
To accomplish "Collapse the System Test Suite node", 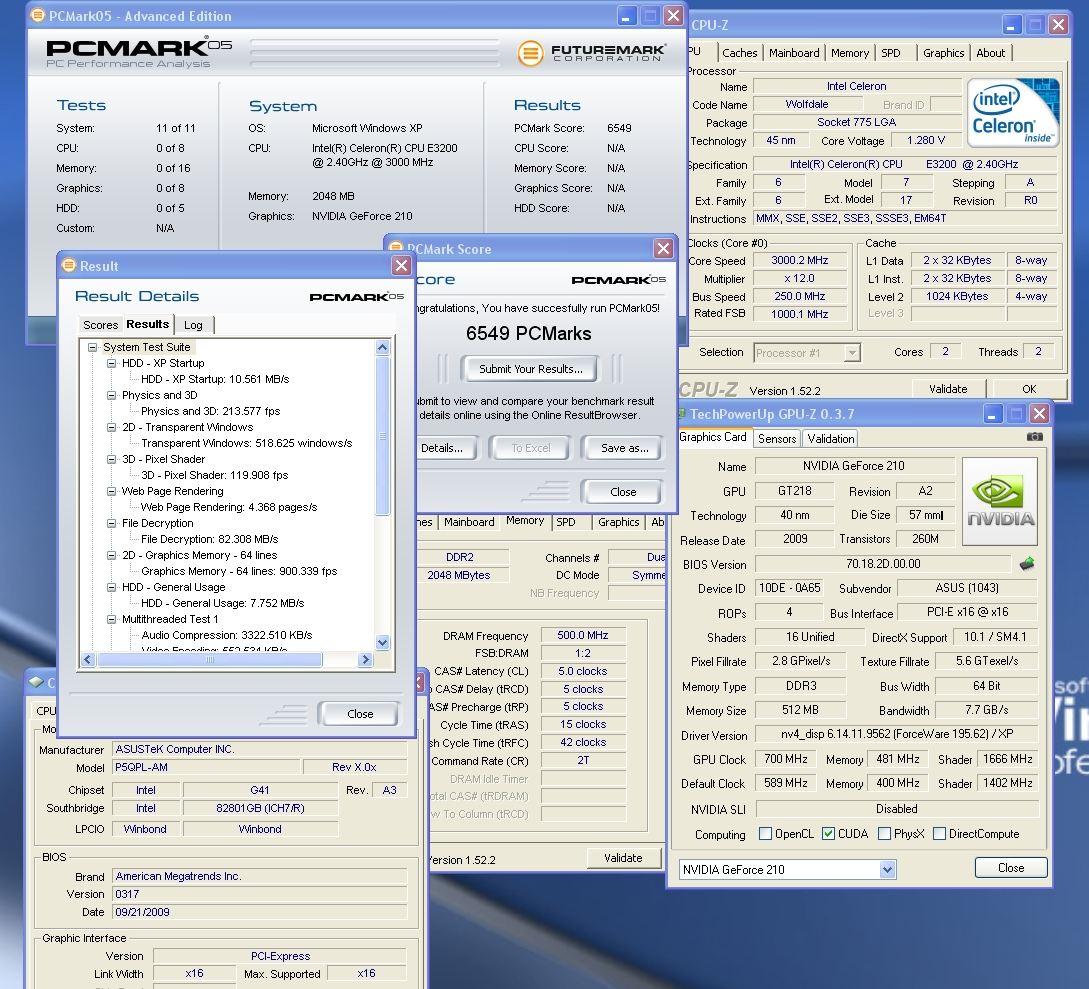I will tap(92, 347).
